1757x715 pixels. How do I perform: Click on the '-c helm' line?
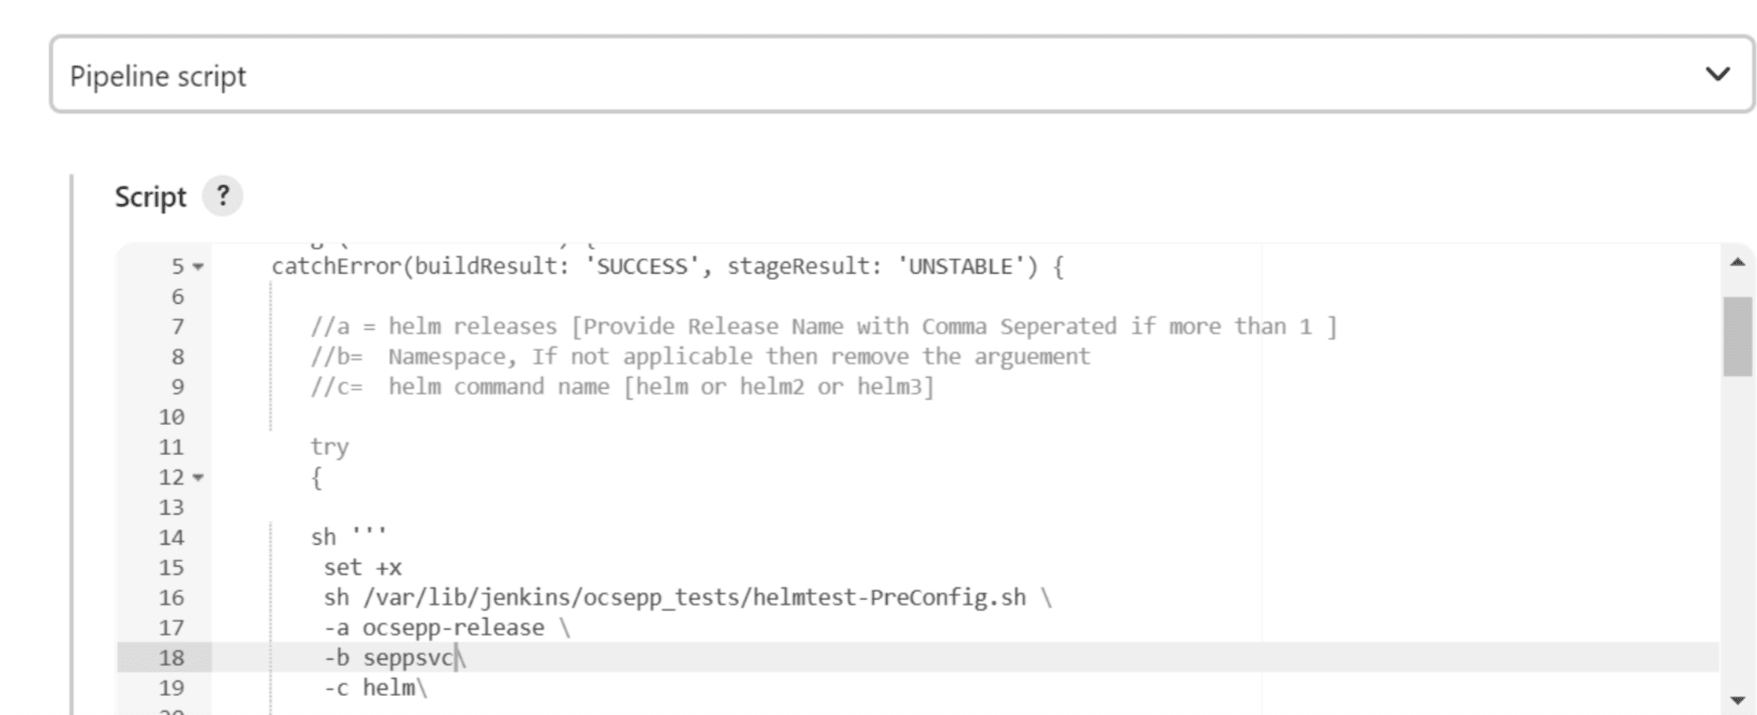coord(375,687)
